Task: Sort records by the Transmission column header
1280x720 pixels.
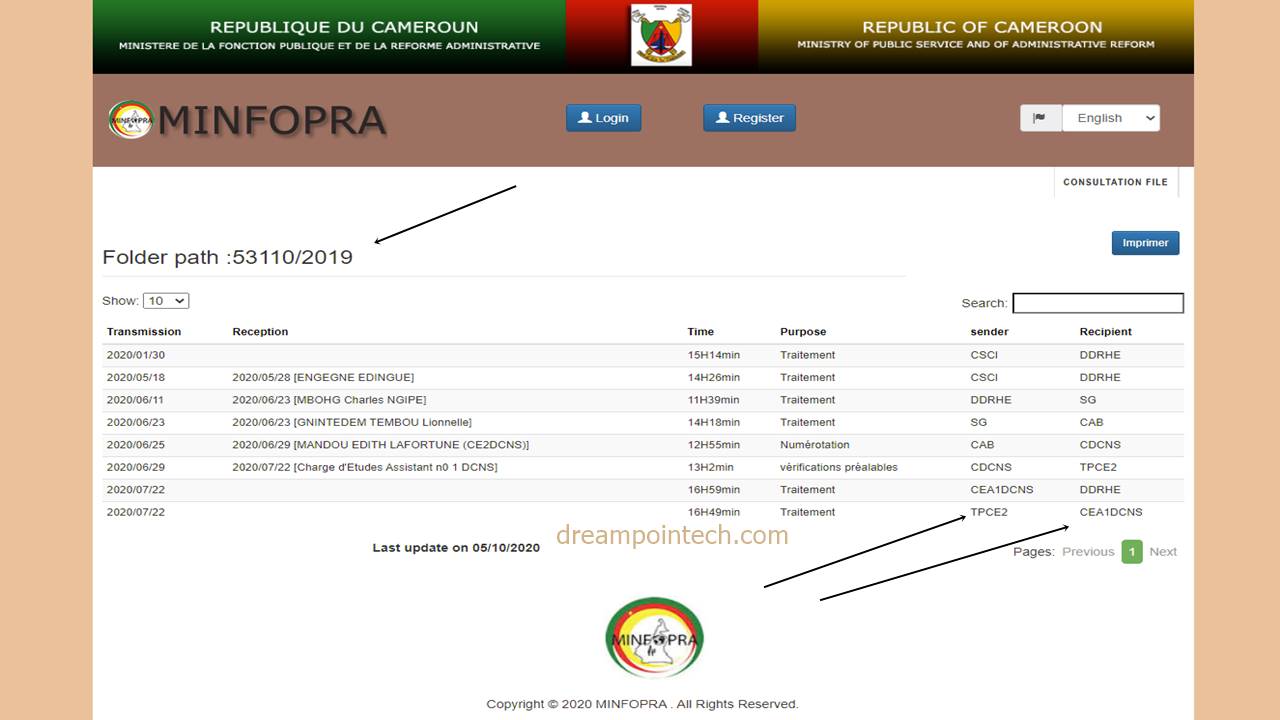Action: [x=142, y=331]
